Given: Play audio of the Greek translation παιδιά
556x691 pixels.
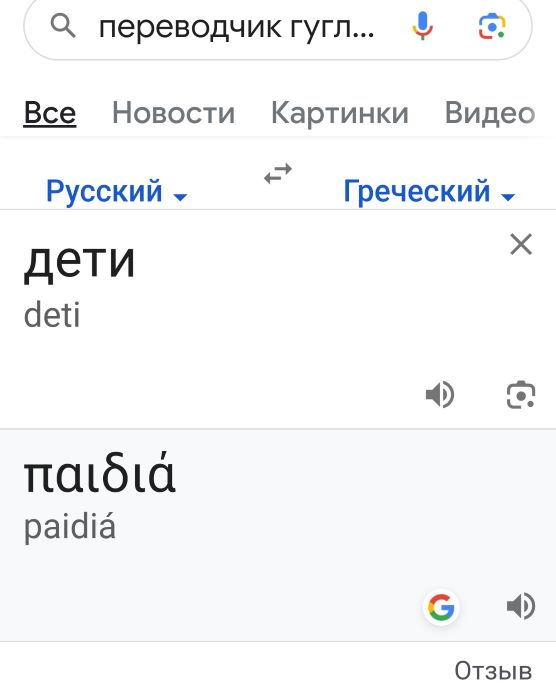Looking at the screenshot, I should point(521,606).
